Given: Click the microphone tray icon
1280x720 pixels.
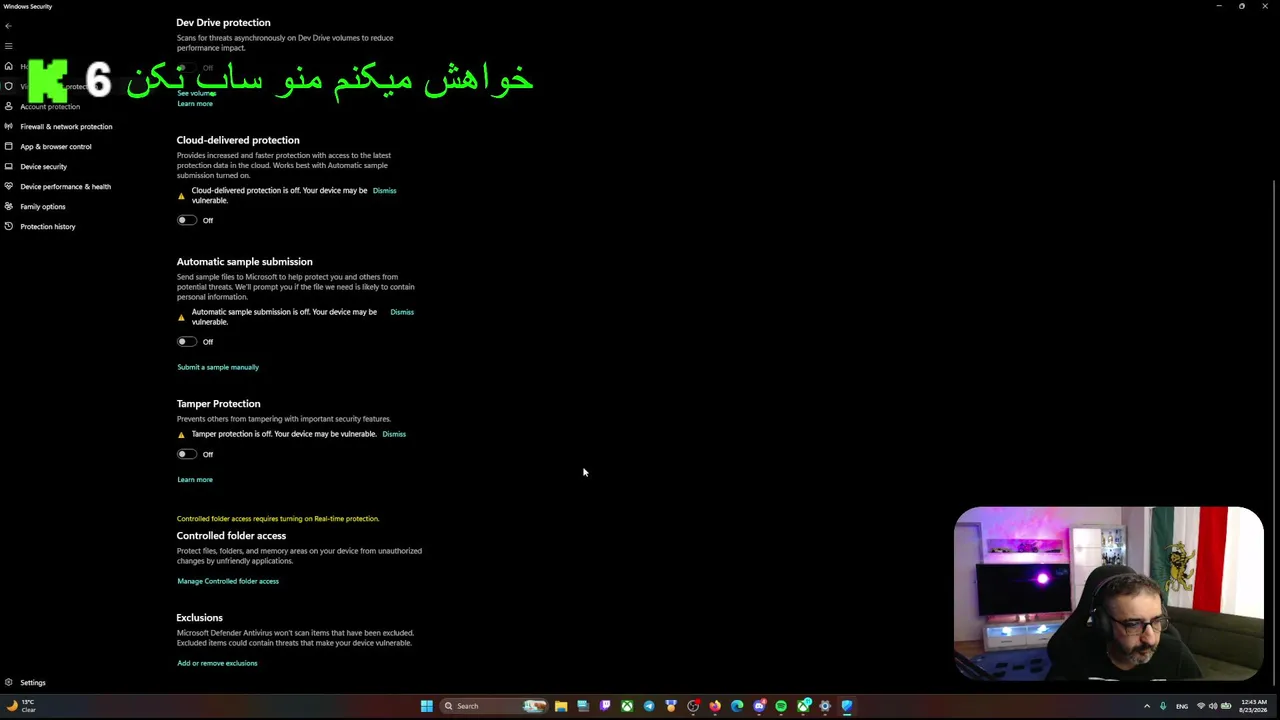Looking at the screenshot, I should pyautogui.click(x=1163, y=706).
